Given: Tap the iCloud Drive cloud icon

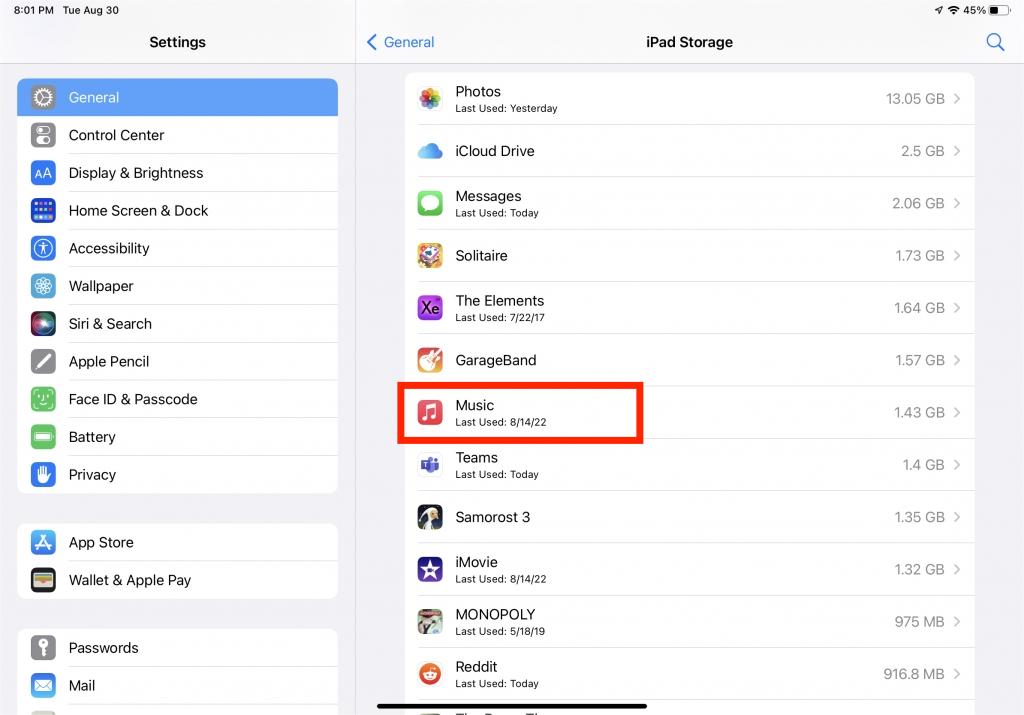Looking at the screenshot, I should coord(430,151).
